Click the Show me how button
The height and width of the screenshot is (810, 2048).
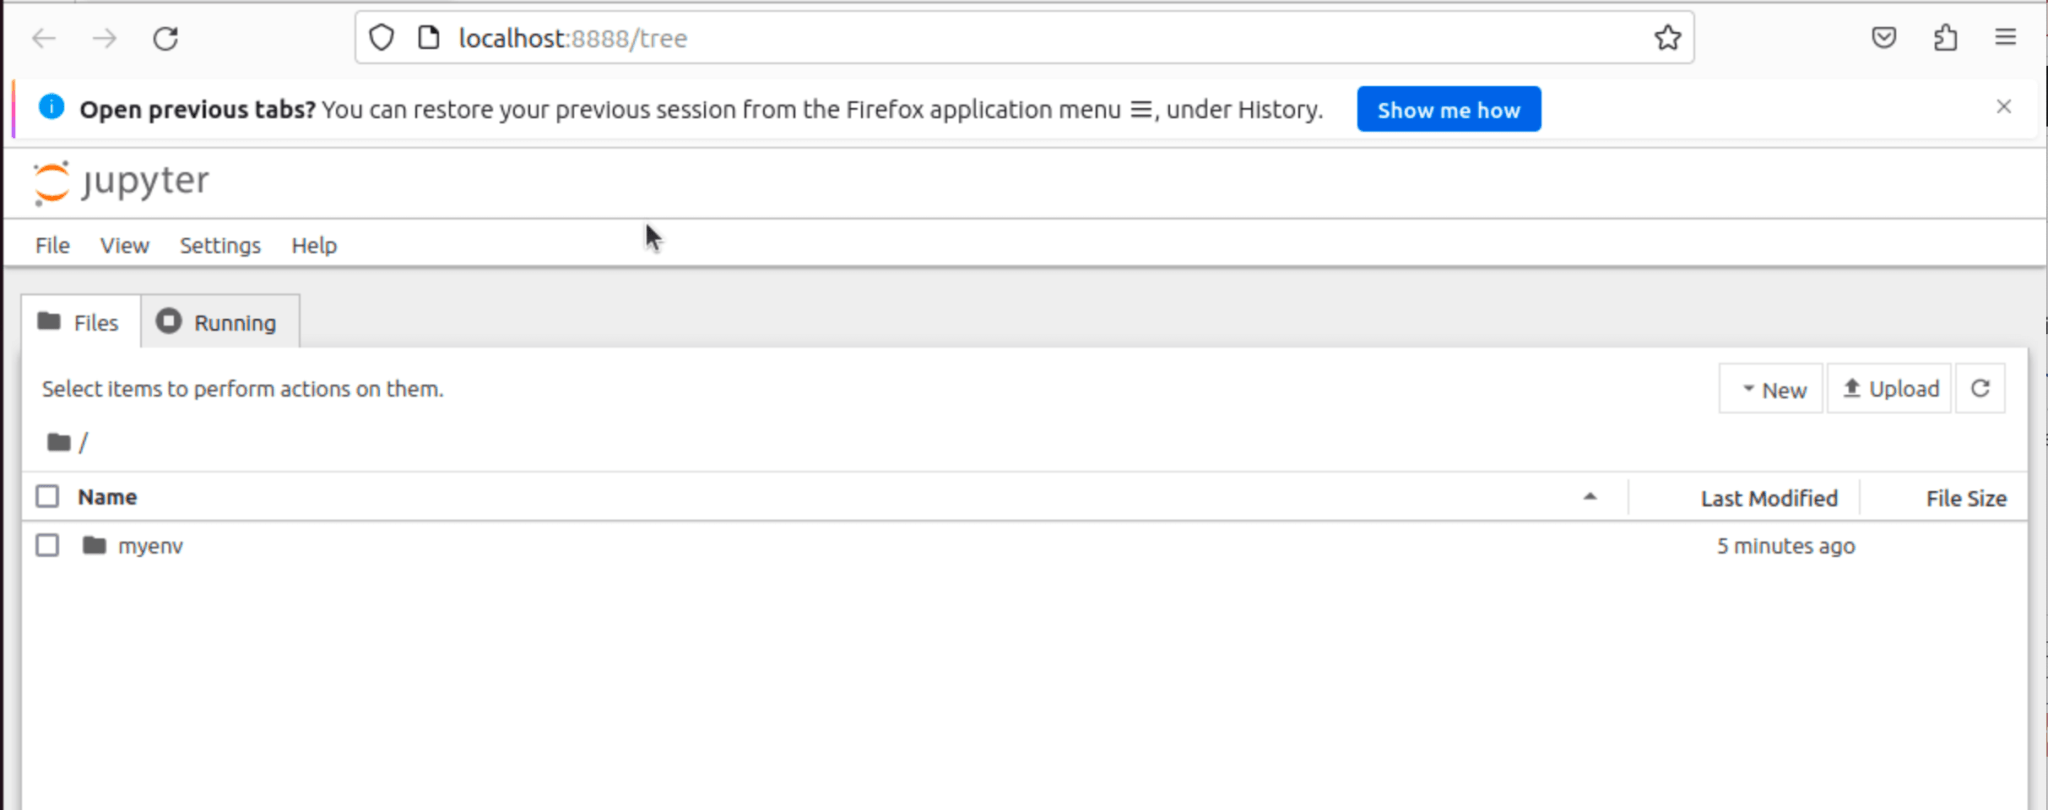tap(1448, 109)
